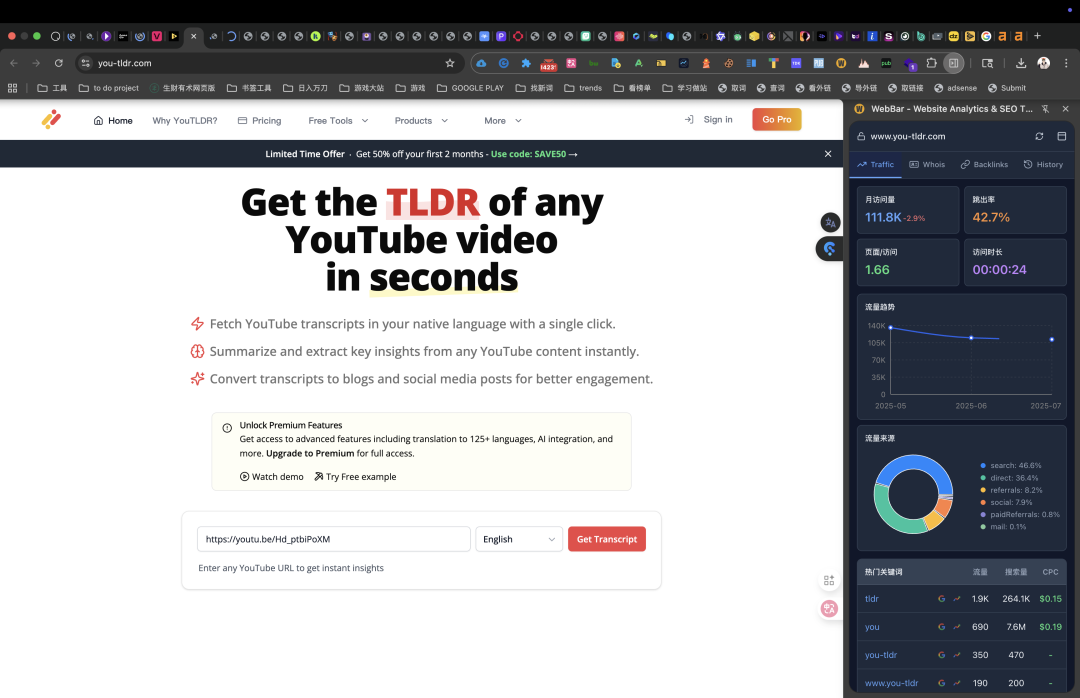Go to the Home nav item

point(113,121)
